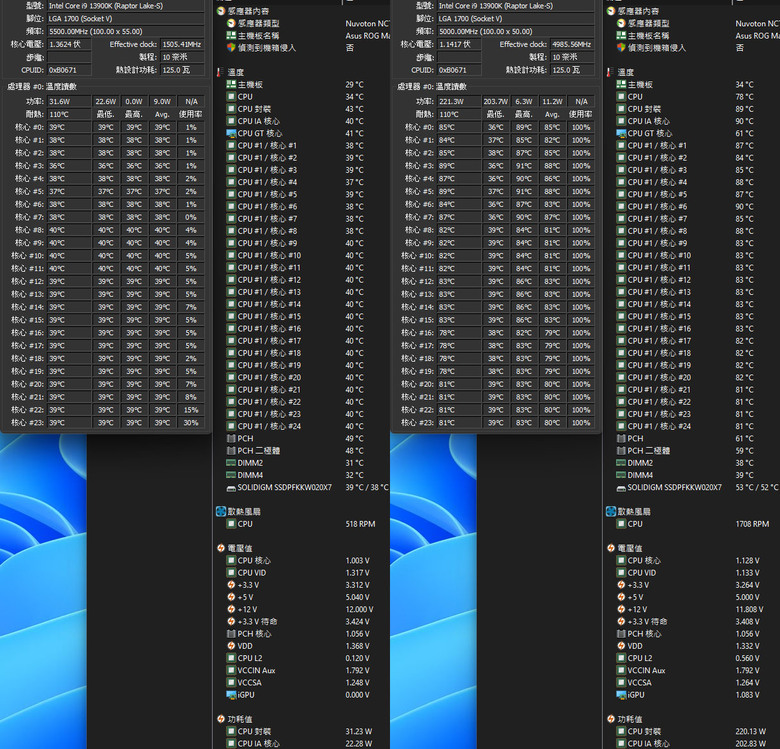Click the 感應器內容 icon in the right panel
The image size is (780, 749).
click(x=611, y=11)
